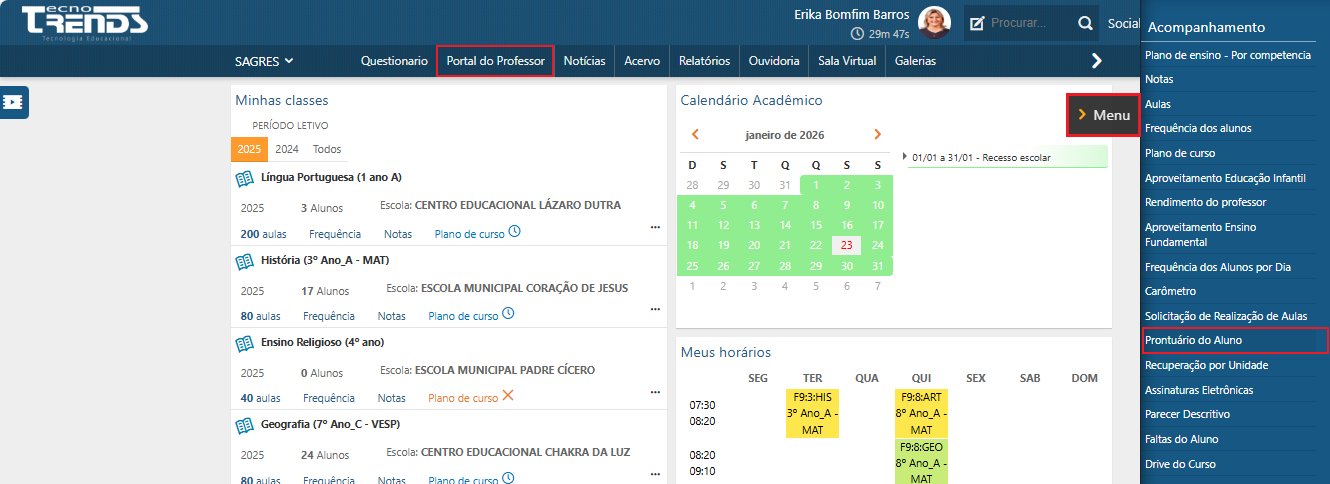The image size is (1330, 484).
Task: Click clock icon beside História Plano de curso
Action: click(508, 314)
